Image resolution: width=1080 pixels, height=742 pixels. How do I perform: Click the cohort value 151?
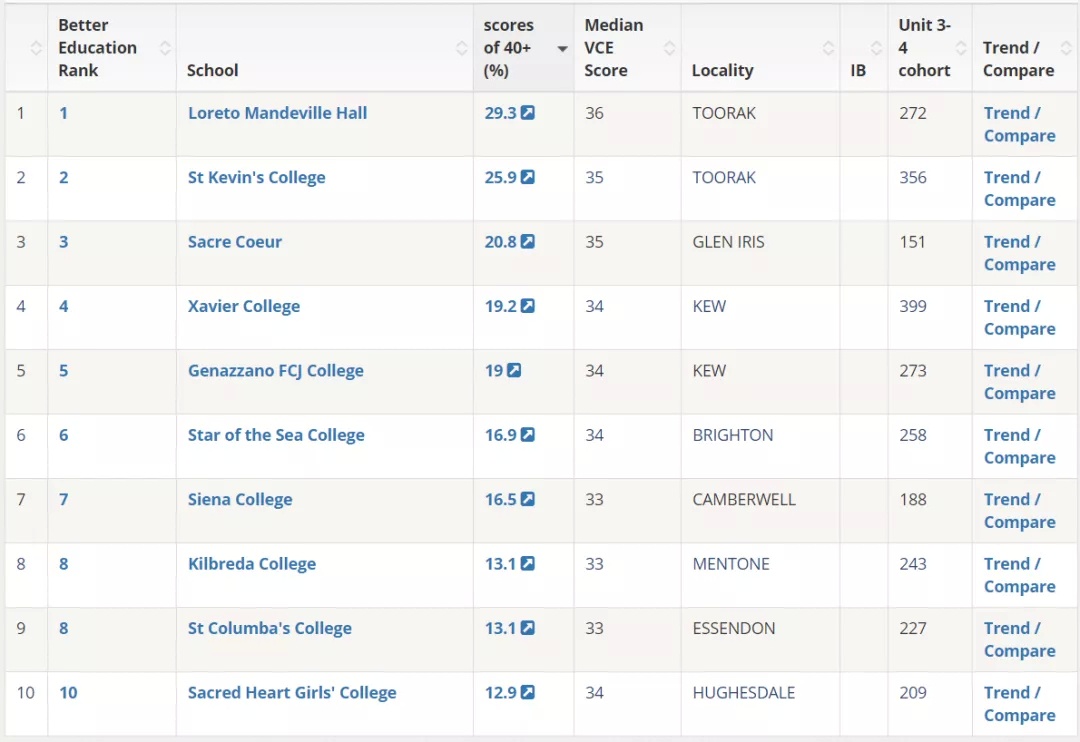tap(912, 242)
